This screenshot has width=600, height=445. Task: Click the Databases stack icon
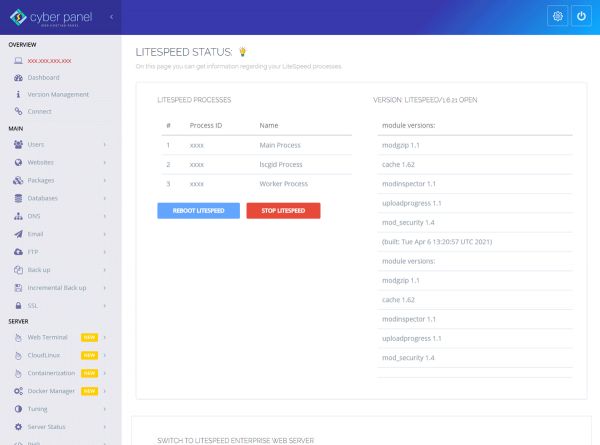18,198
